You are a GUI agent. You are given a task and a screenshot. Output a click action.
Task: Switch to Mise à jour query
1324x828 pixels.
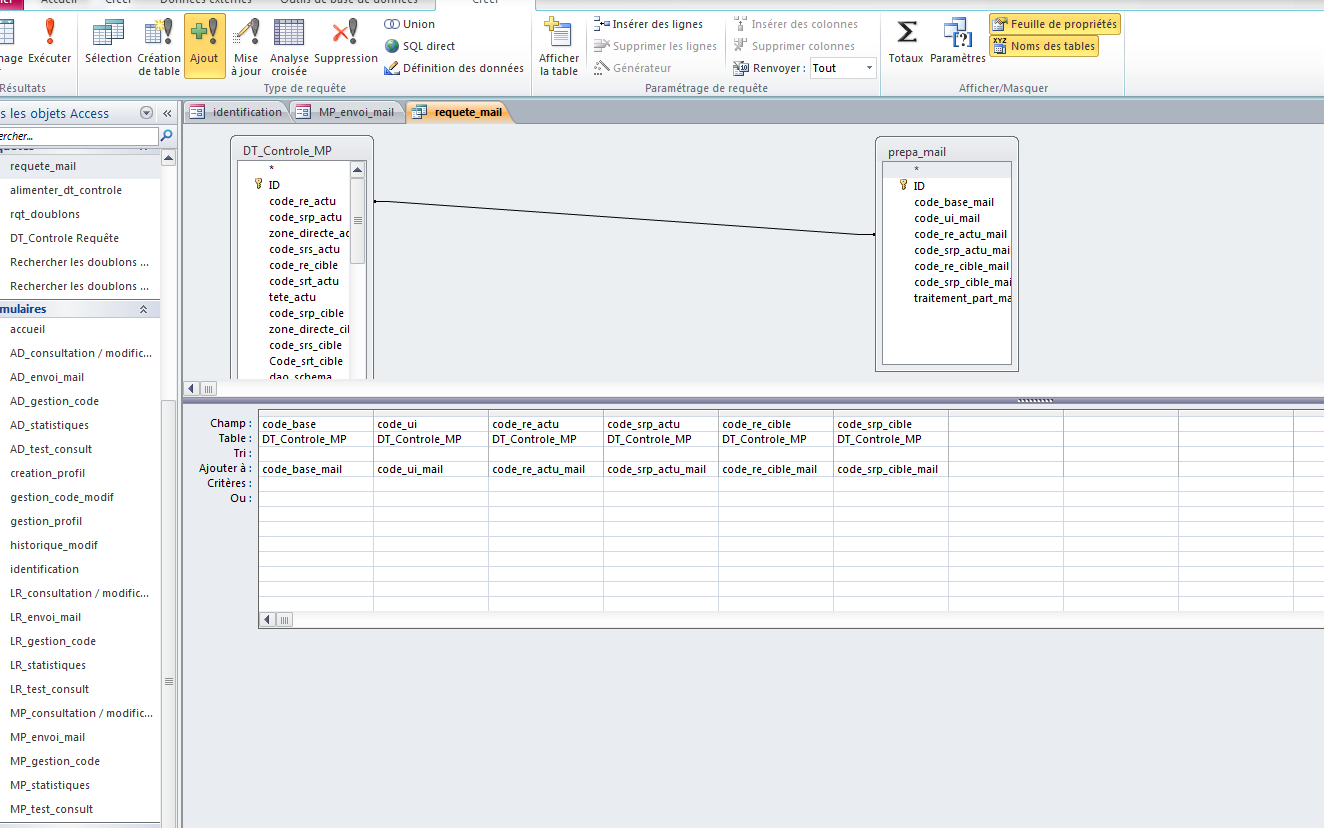coord(246,45)
